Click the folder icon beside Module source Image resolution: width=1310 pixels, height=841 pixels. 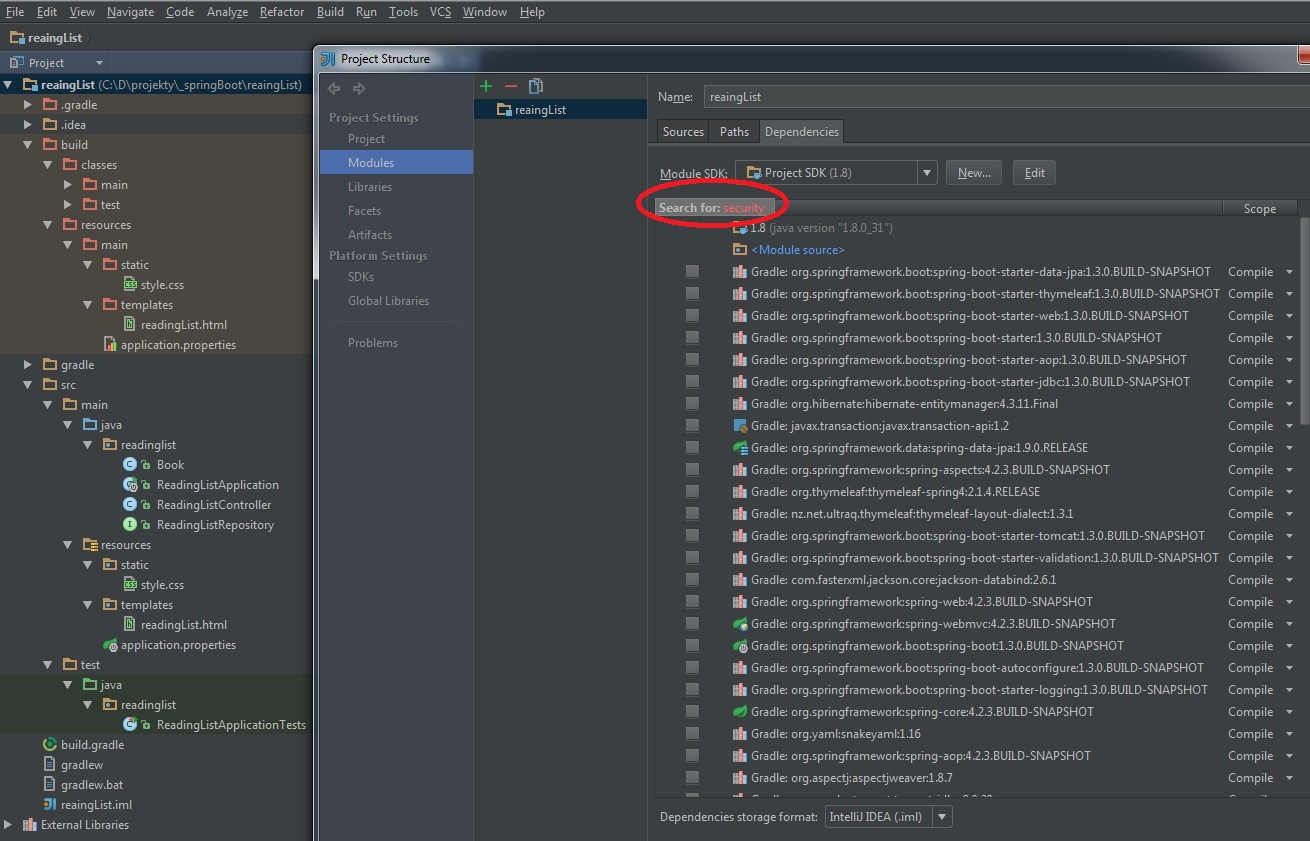point(740,250)
